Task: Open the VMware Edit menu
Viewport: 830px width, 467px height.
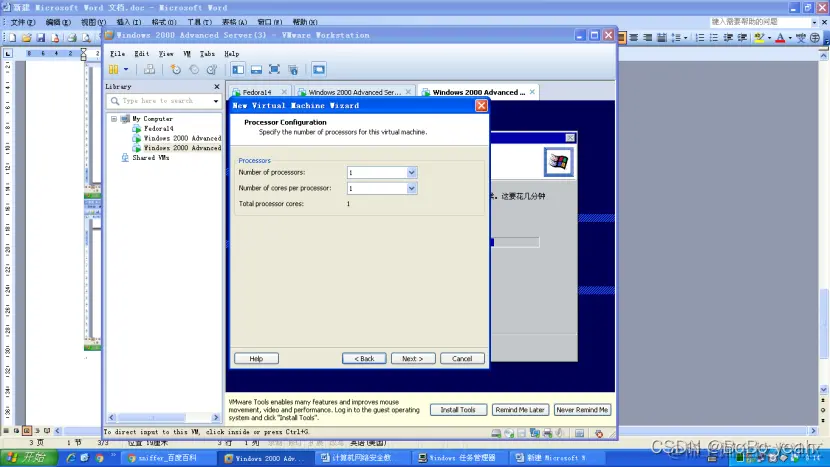Action: click(x=141, y=53)
